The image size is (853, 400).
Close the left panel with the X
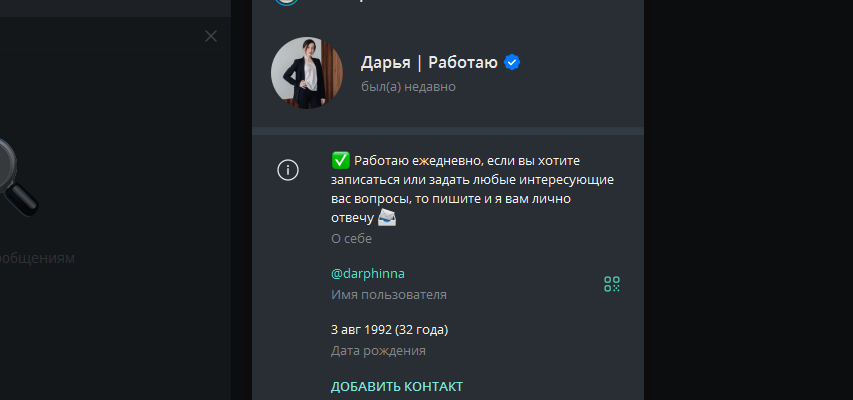pos(210,36)
